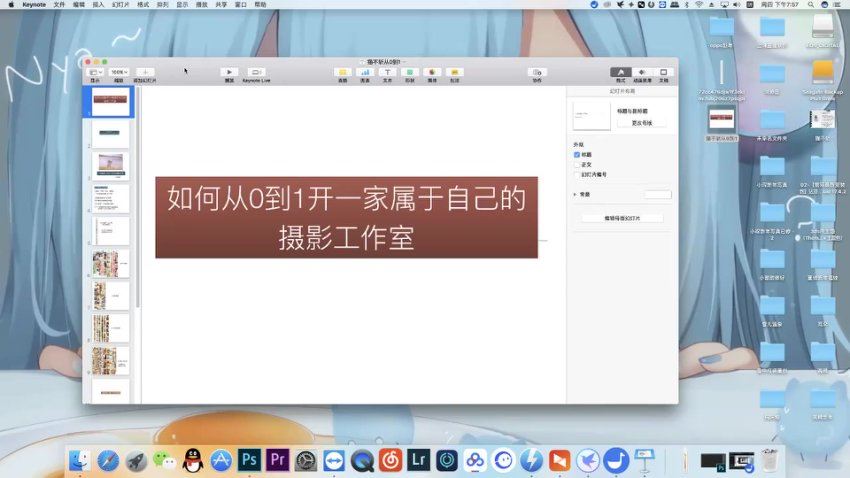This screenshot has height=478, width=850.
Task: Insert a text box from the toolbar
Action: (387, 72)
